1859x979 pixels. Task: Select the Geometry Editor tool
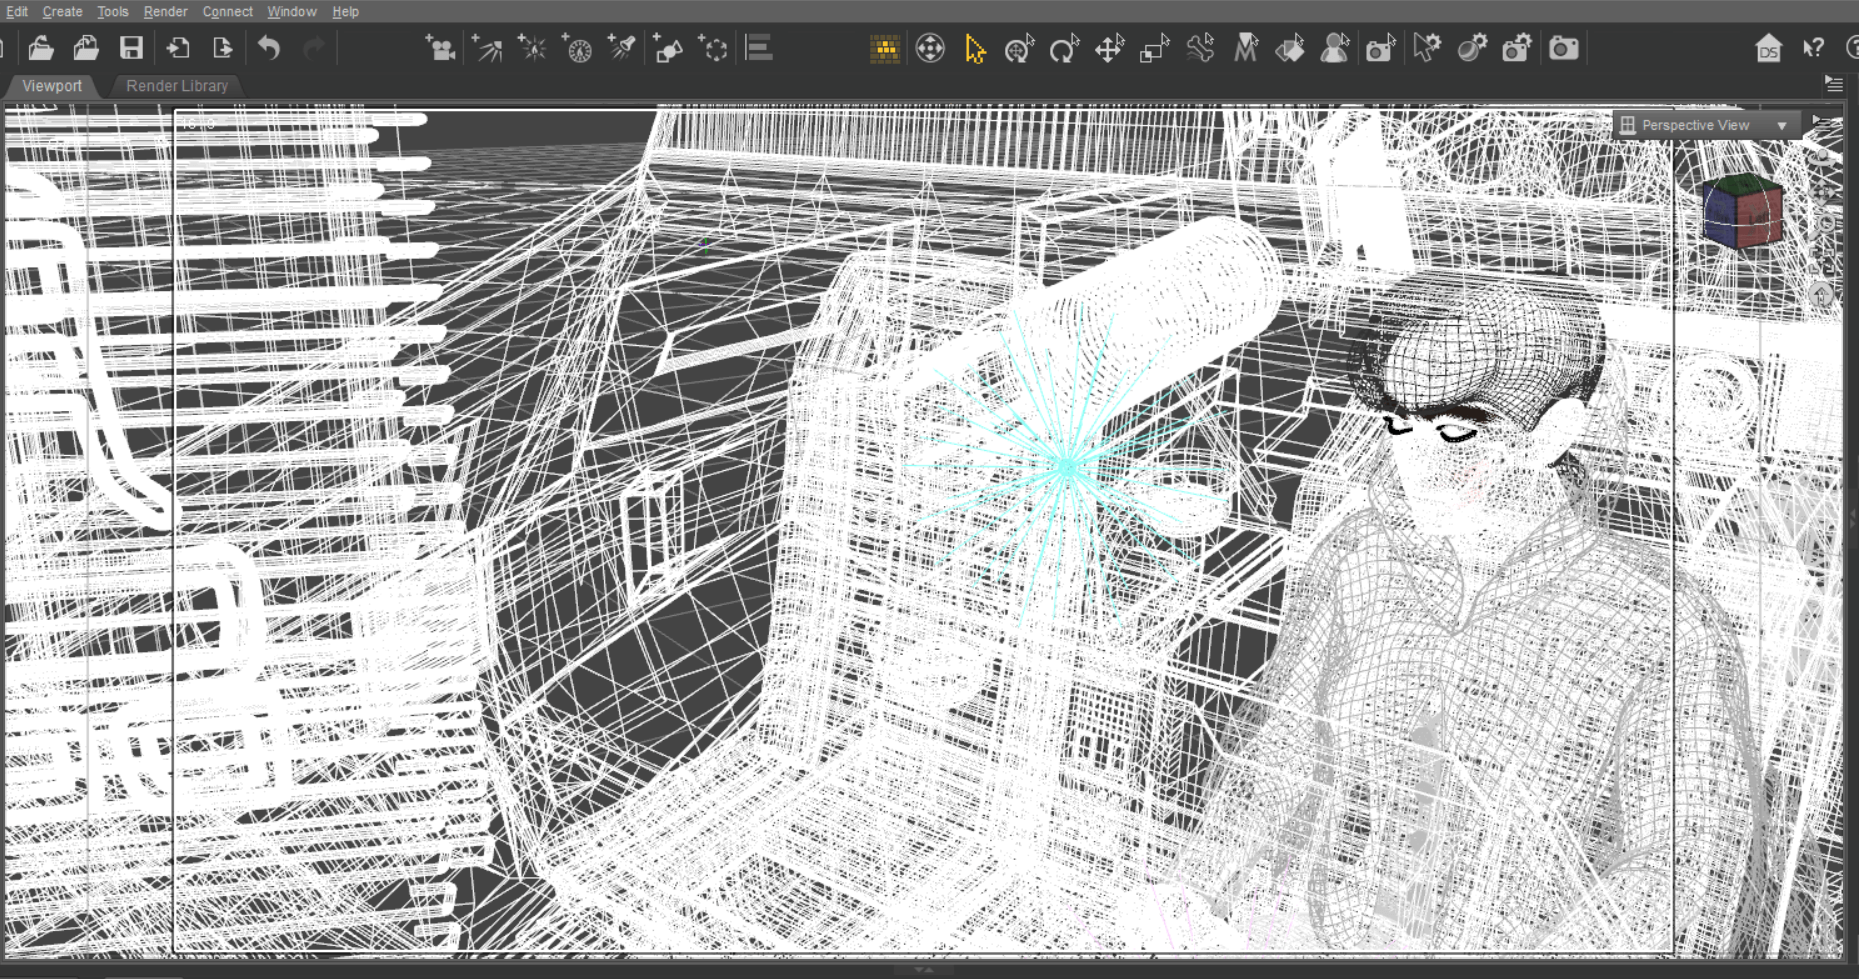pyautogui.click(x=1245, y=48)
